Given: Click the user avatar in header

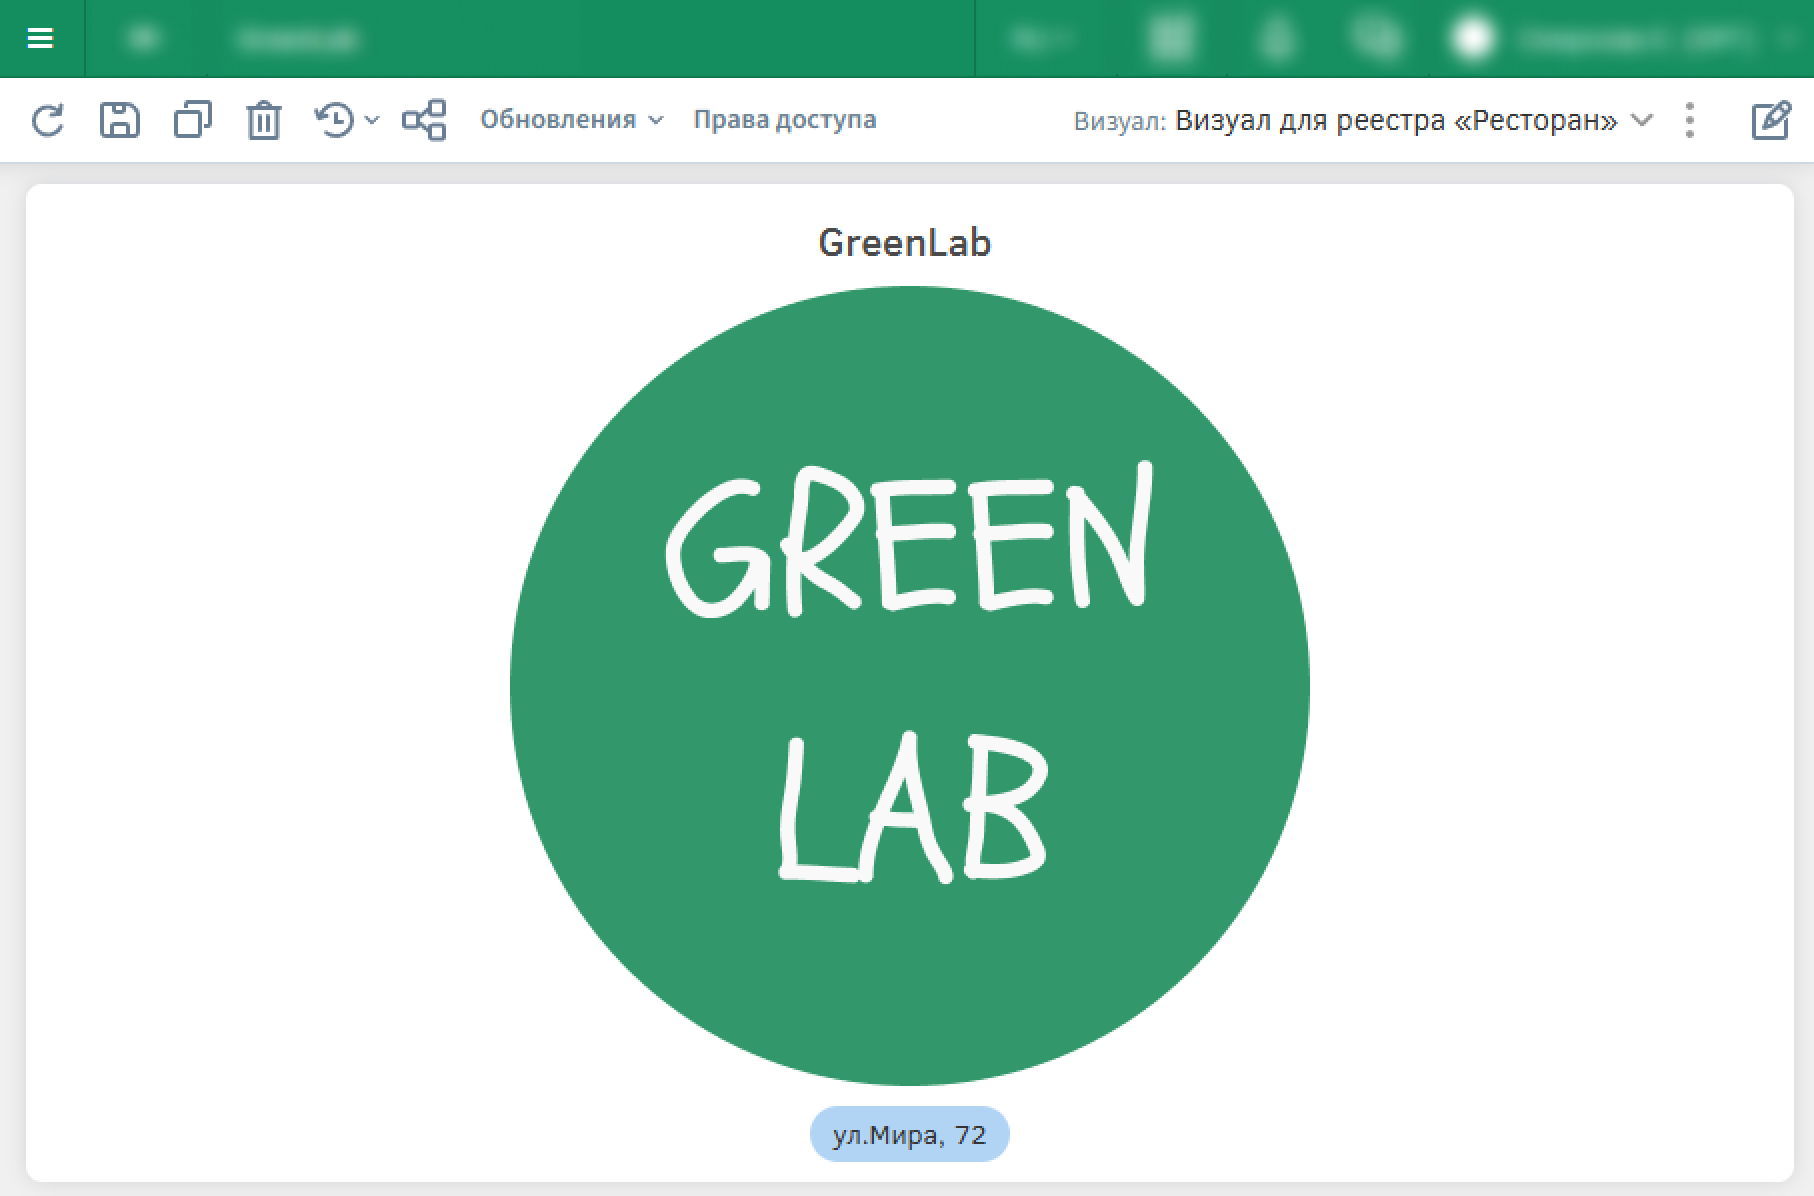Looking at the screenshot, I should tap(1472, 38).
